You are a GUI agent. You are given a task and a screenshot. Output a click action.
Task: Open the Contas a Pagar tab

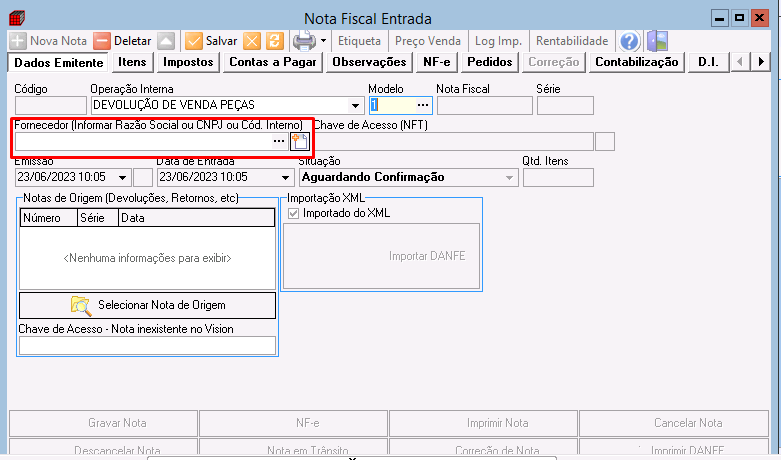pyautogui.click(x=272, y=62)
